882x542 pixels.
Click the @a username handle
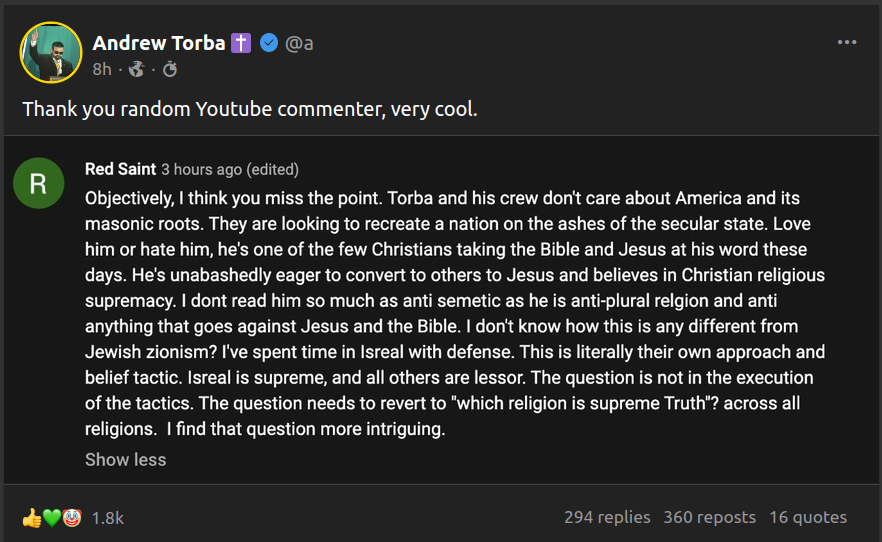[300, 43]
